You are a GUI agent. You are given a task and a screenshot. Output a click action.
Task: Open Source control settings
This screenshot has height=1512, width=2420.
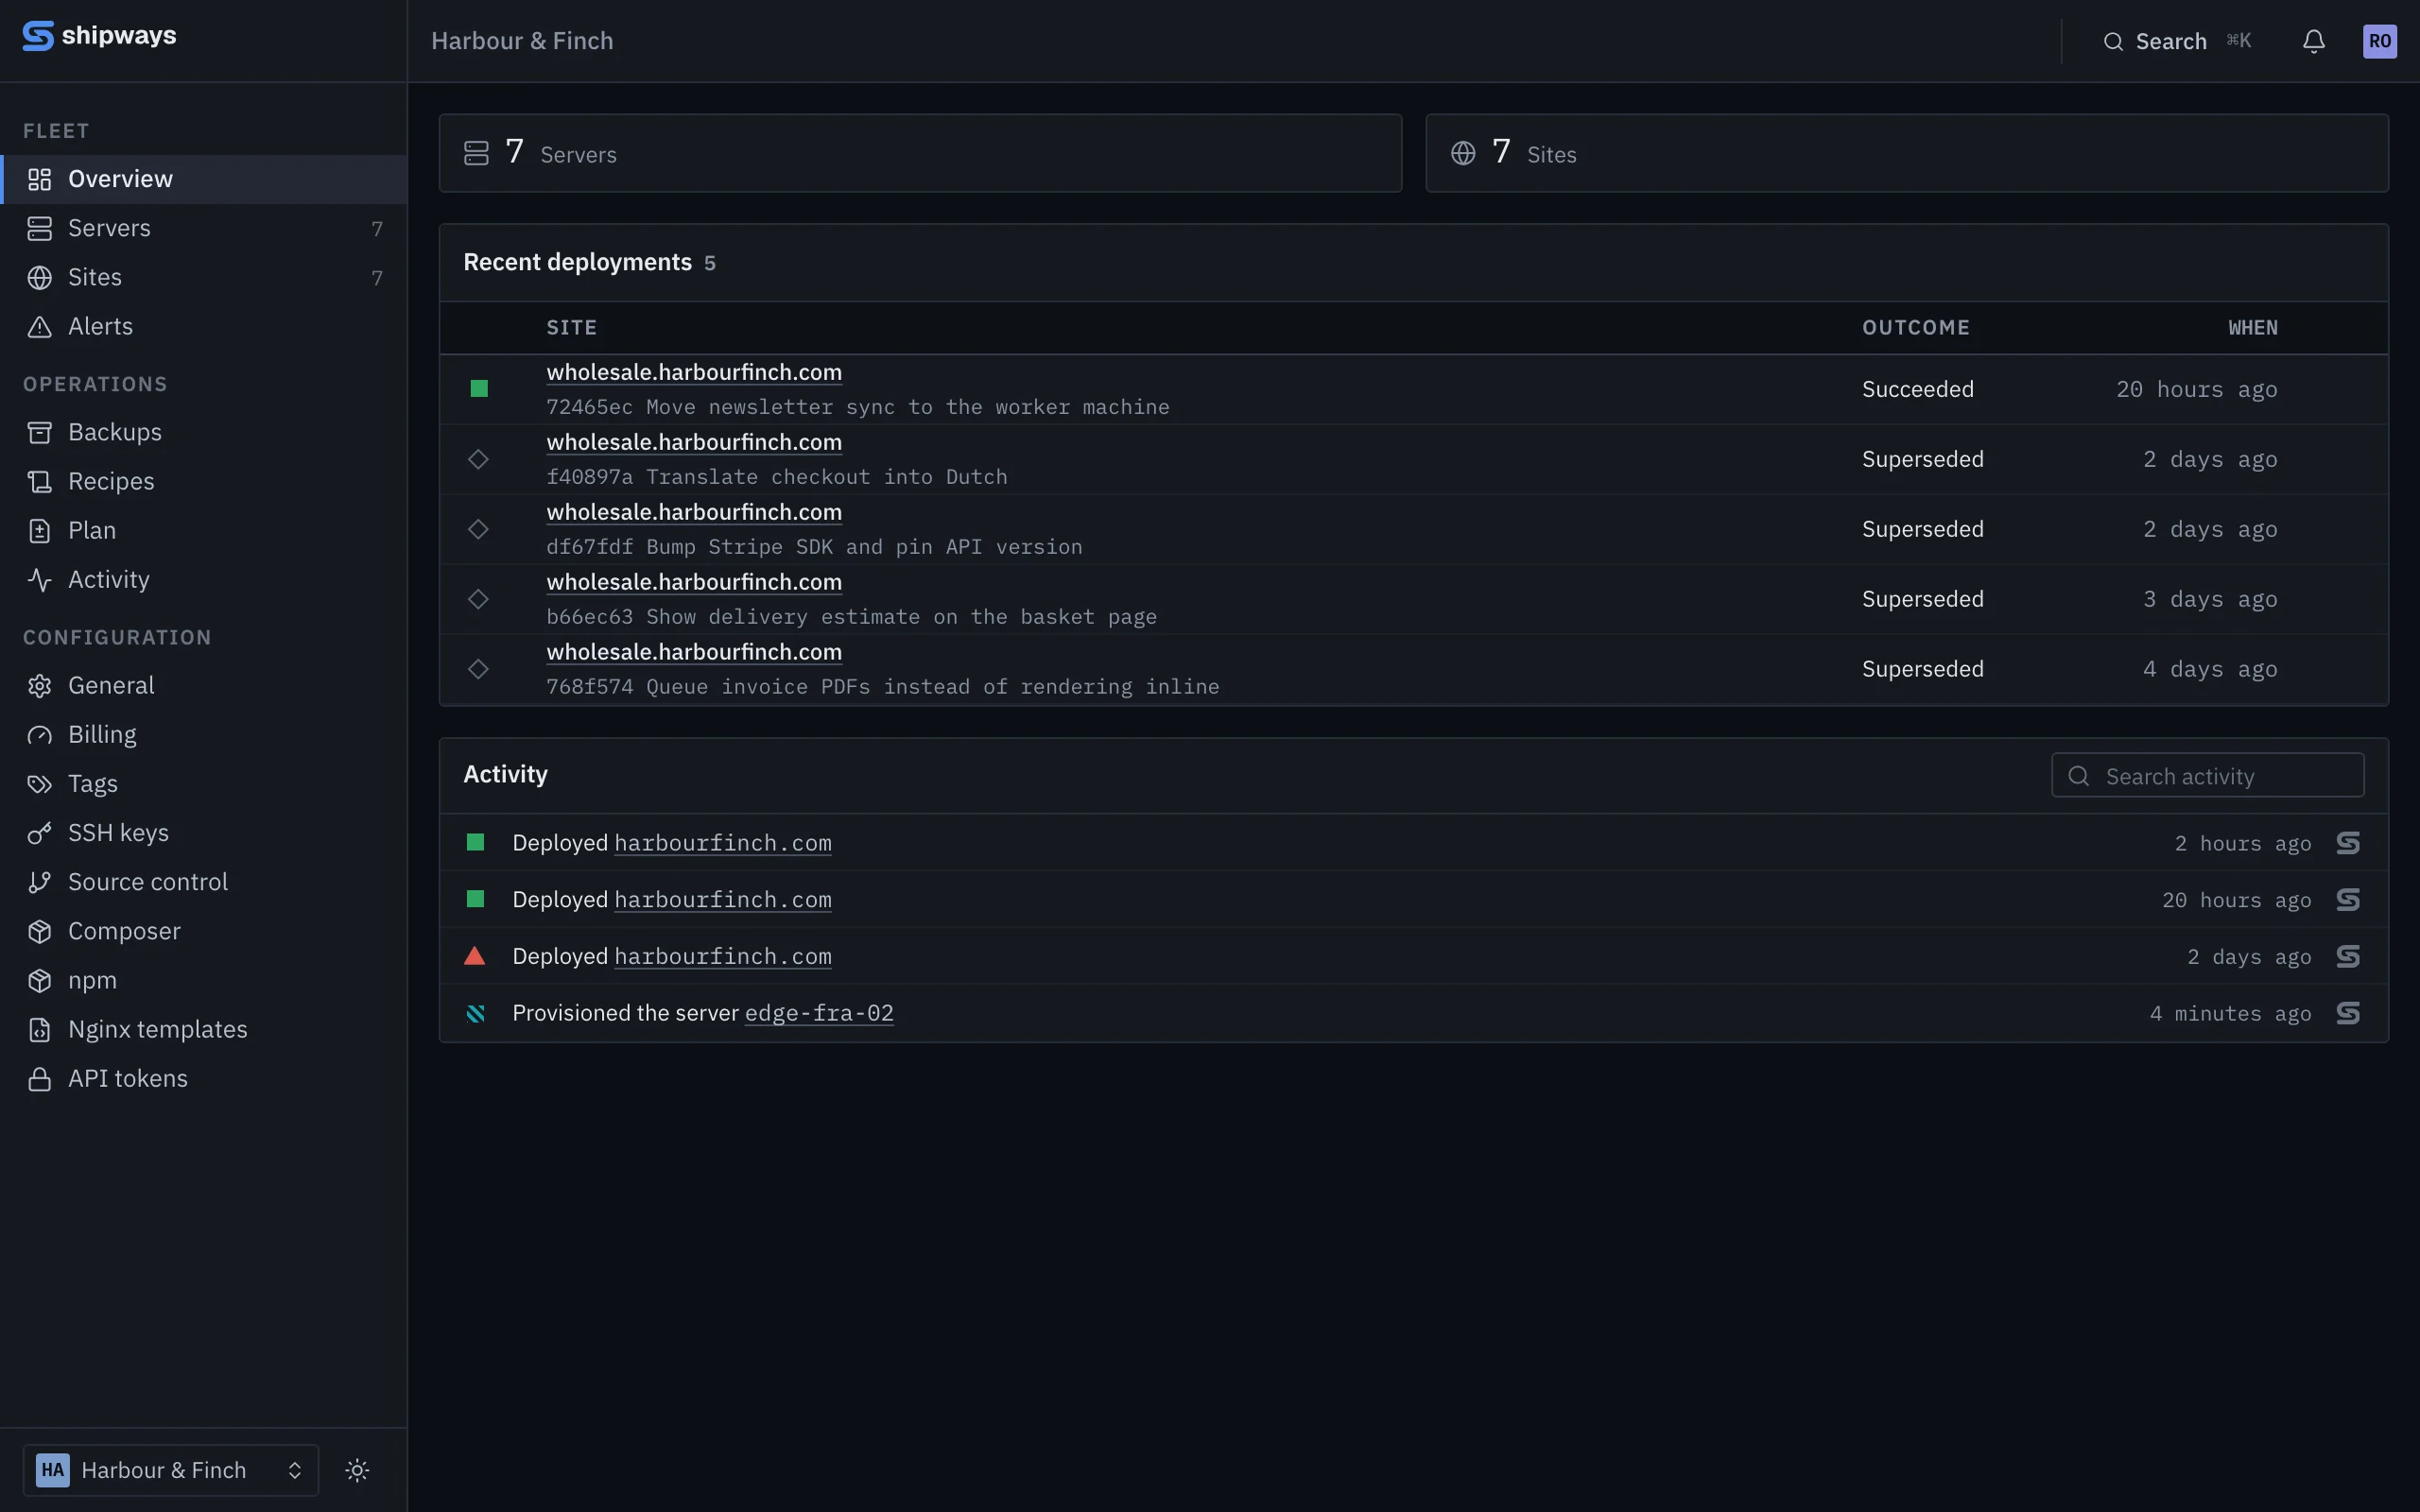click(204, 881)
